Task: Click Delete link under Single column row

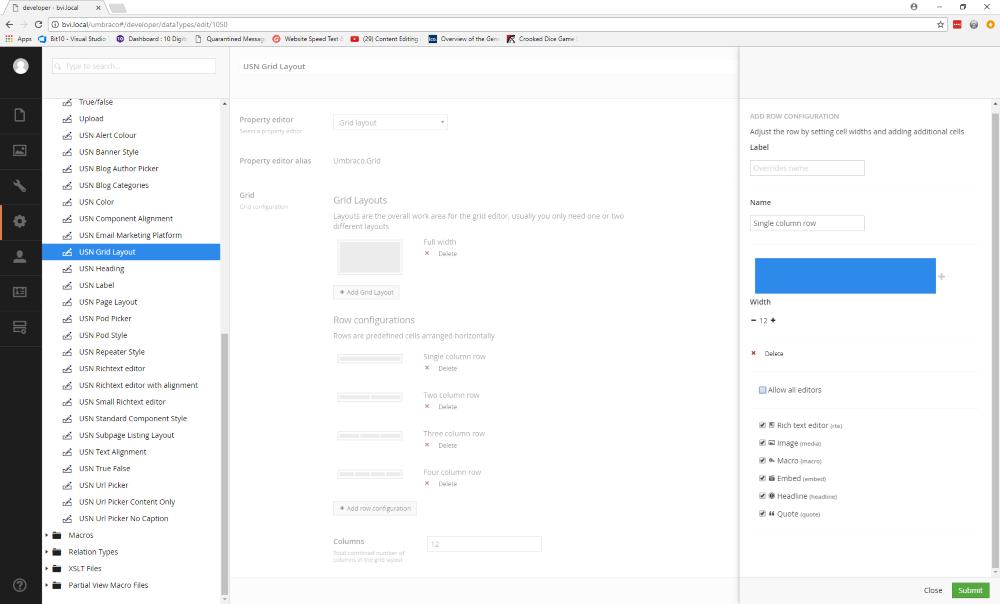Action: [x=448, y=369]
